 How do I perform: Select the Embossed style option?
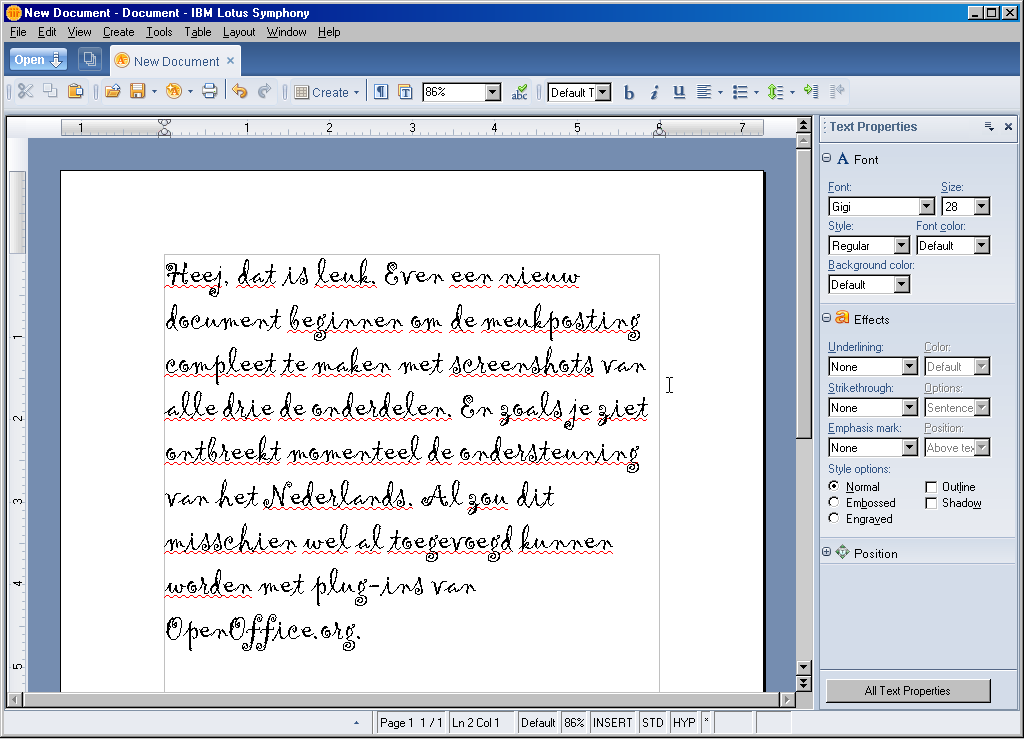pos(833,502)
